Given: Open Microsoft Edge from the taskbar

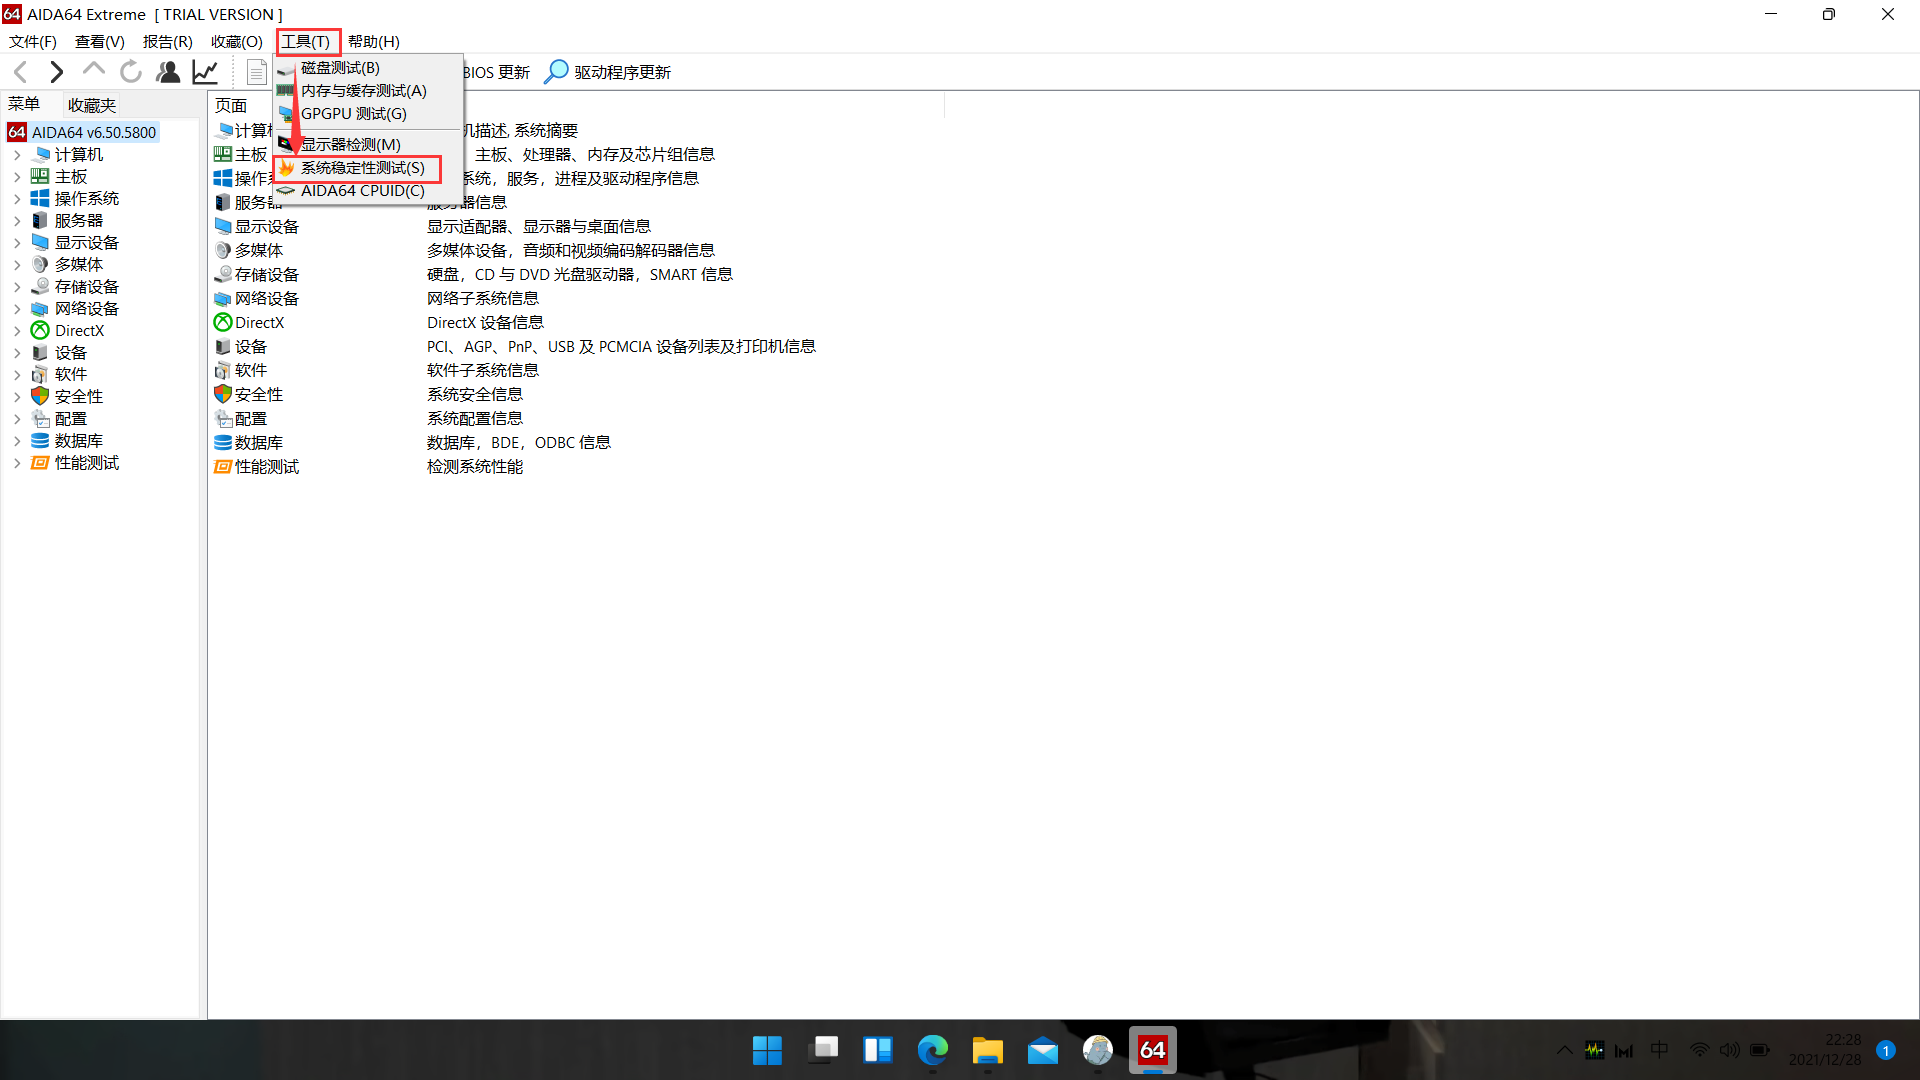Looking at the screenshot, I should [932, 1050].
